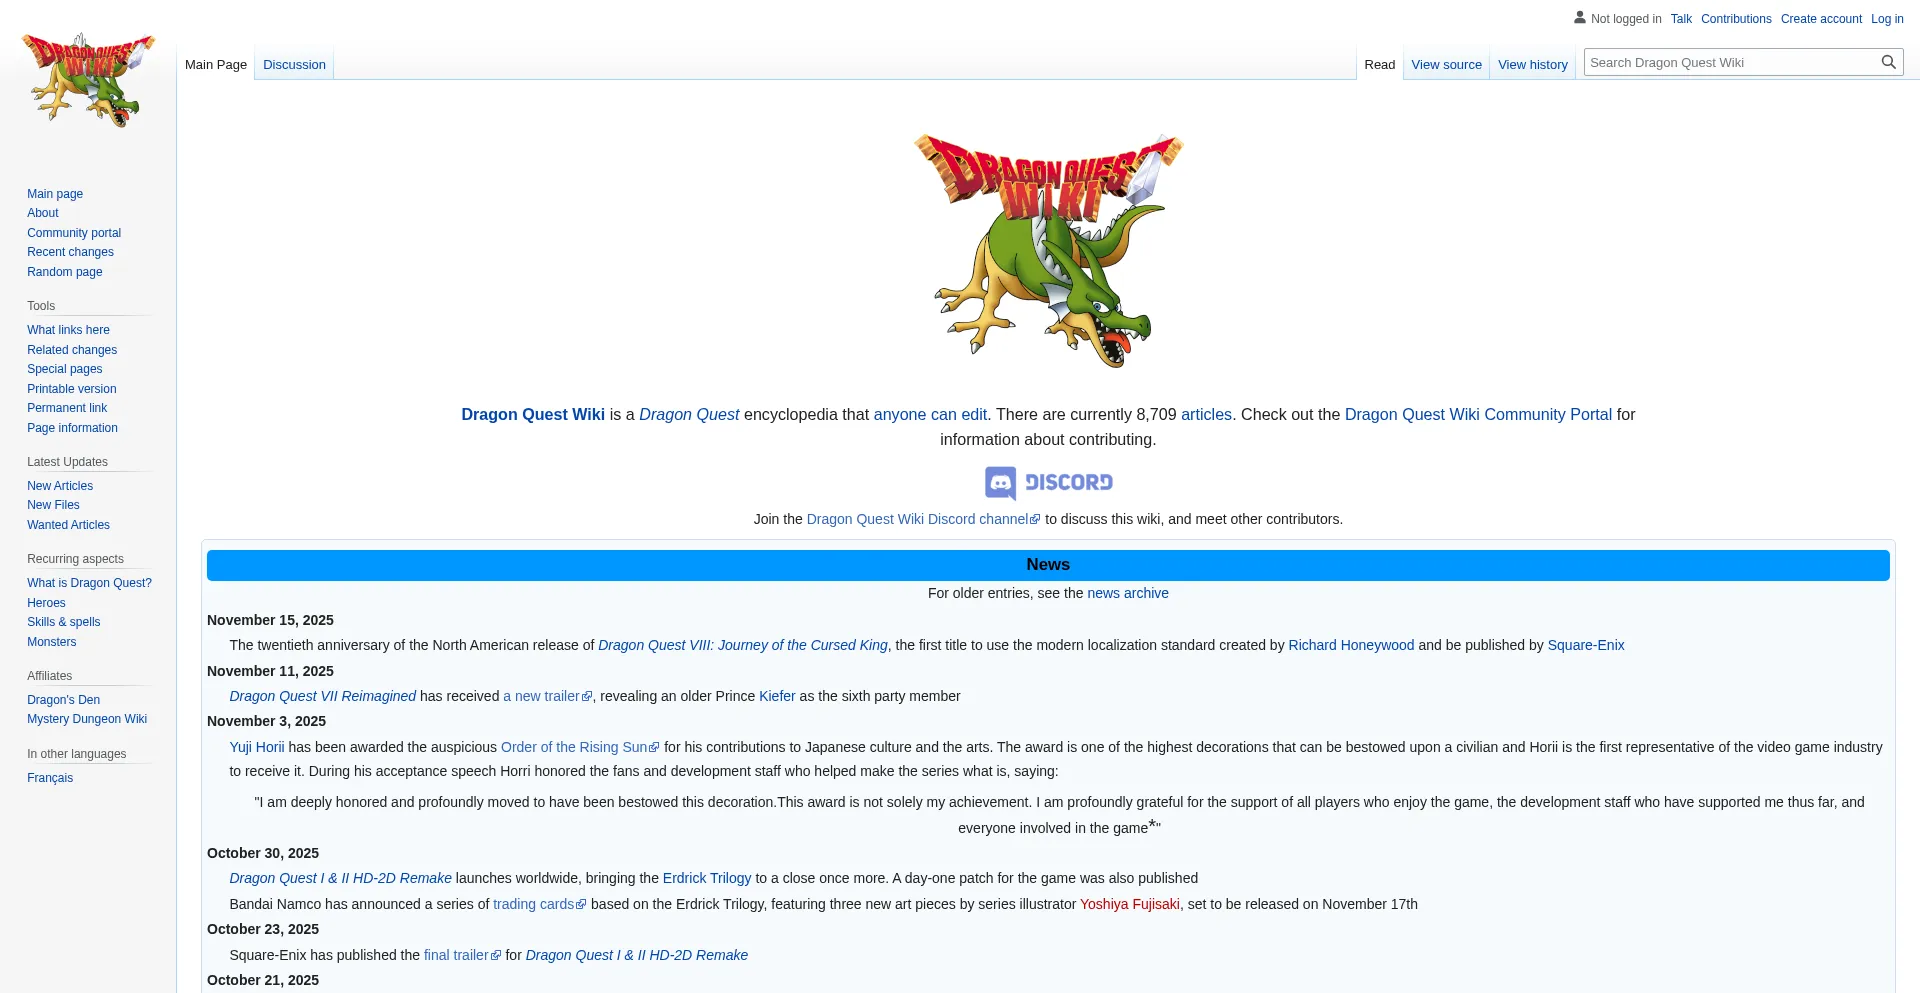Click the user silhouette icon near Not logged in
The width and height of the screenshot is (1920, 993).
pos(1580,17)
